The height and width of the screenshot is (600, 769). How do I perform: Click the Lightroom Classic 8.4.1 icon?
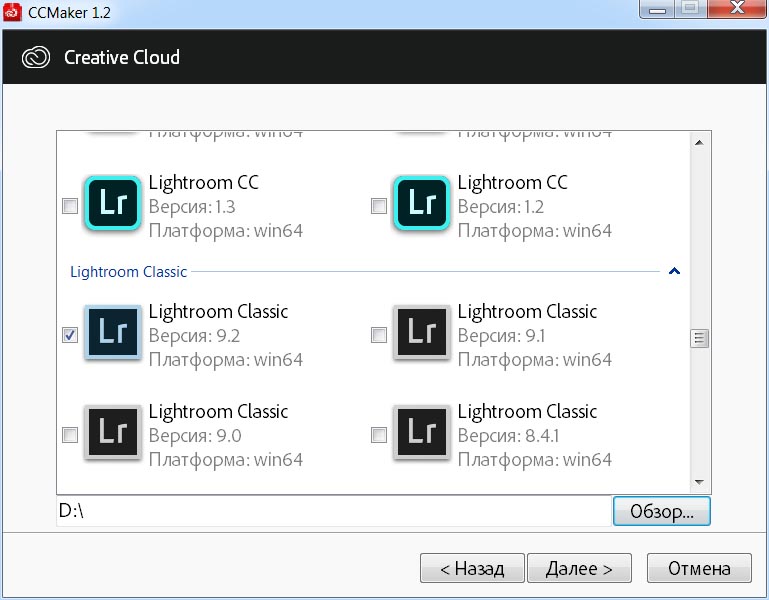(421, 432)
